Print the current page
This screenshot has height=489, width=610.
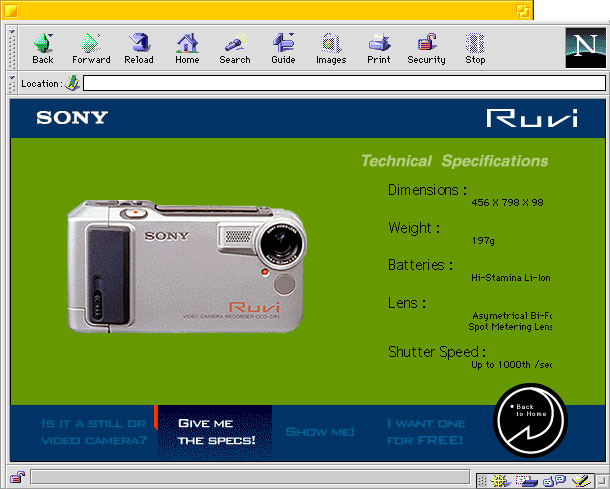coord(379,49)
